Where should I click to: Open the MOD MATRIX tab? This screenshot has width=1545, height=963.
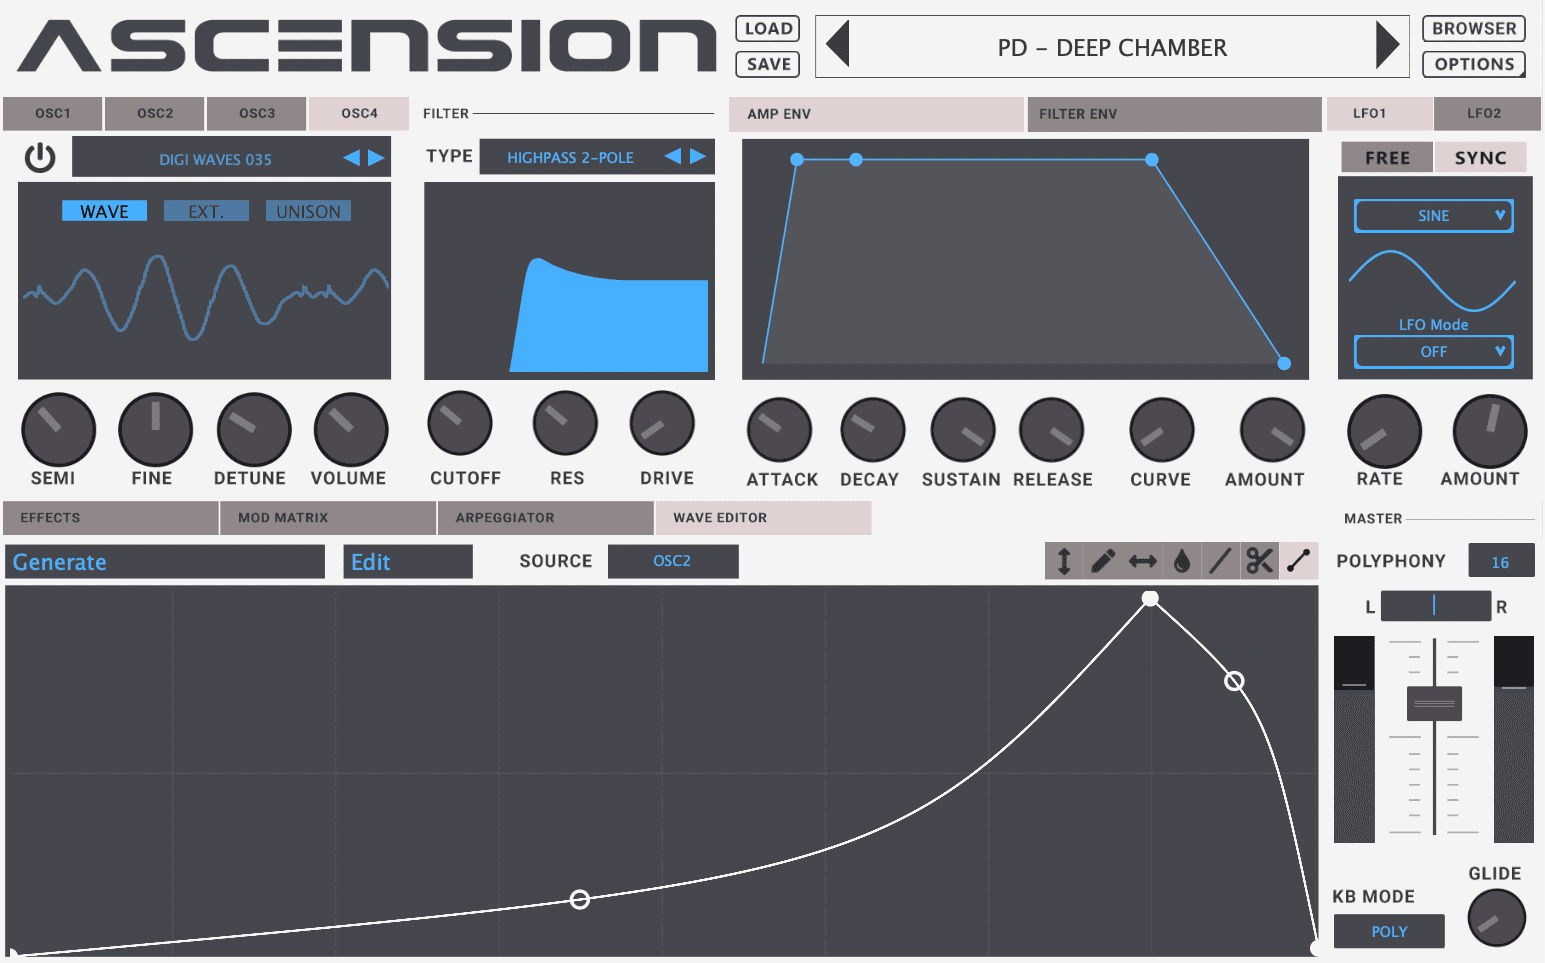point(328,517)
